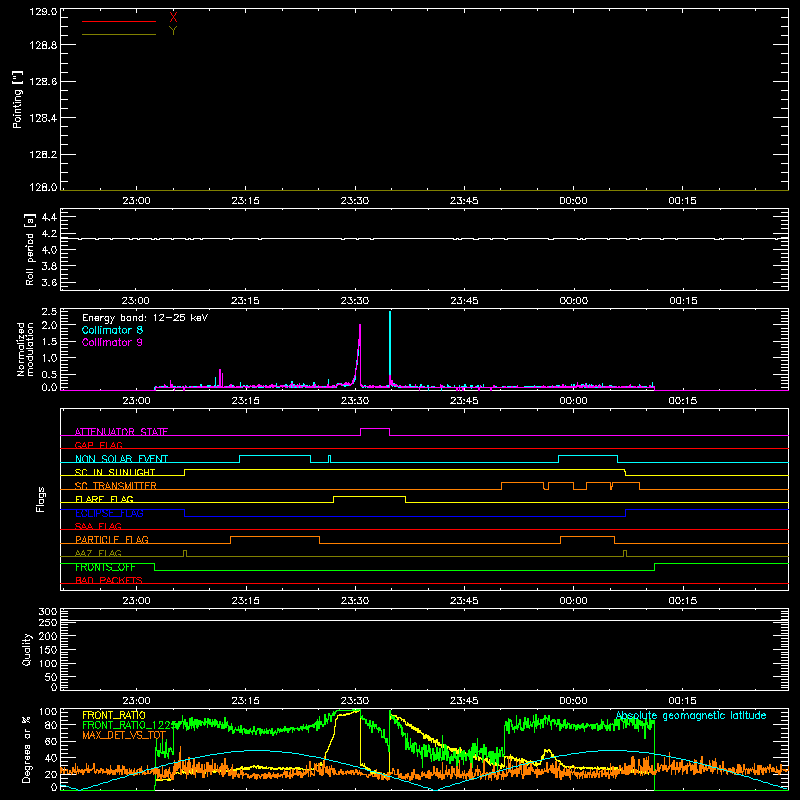
Task: Click the 2.5 modulation tick label
Action: click(x=49, y=312)
